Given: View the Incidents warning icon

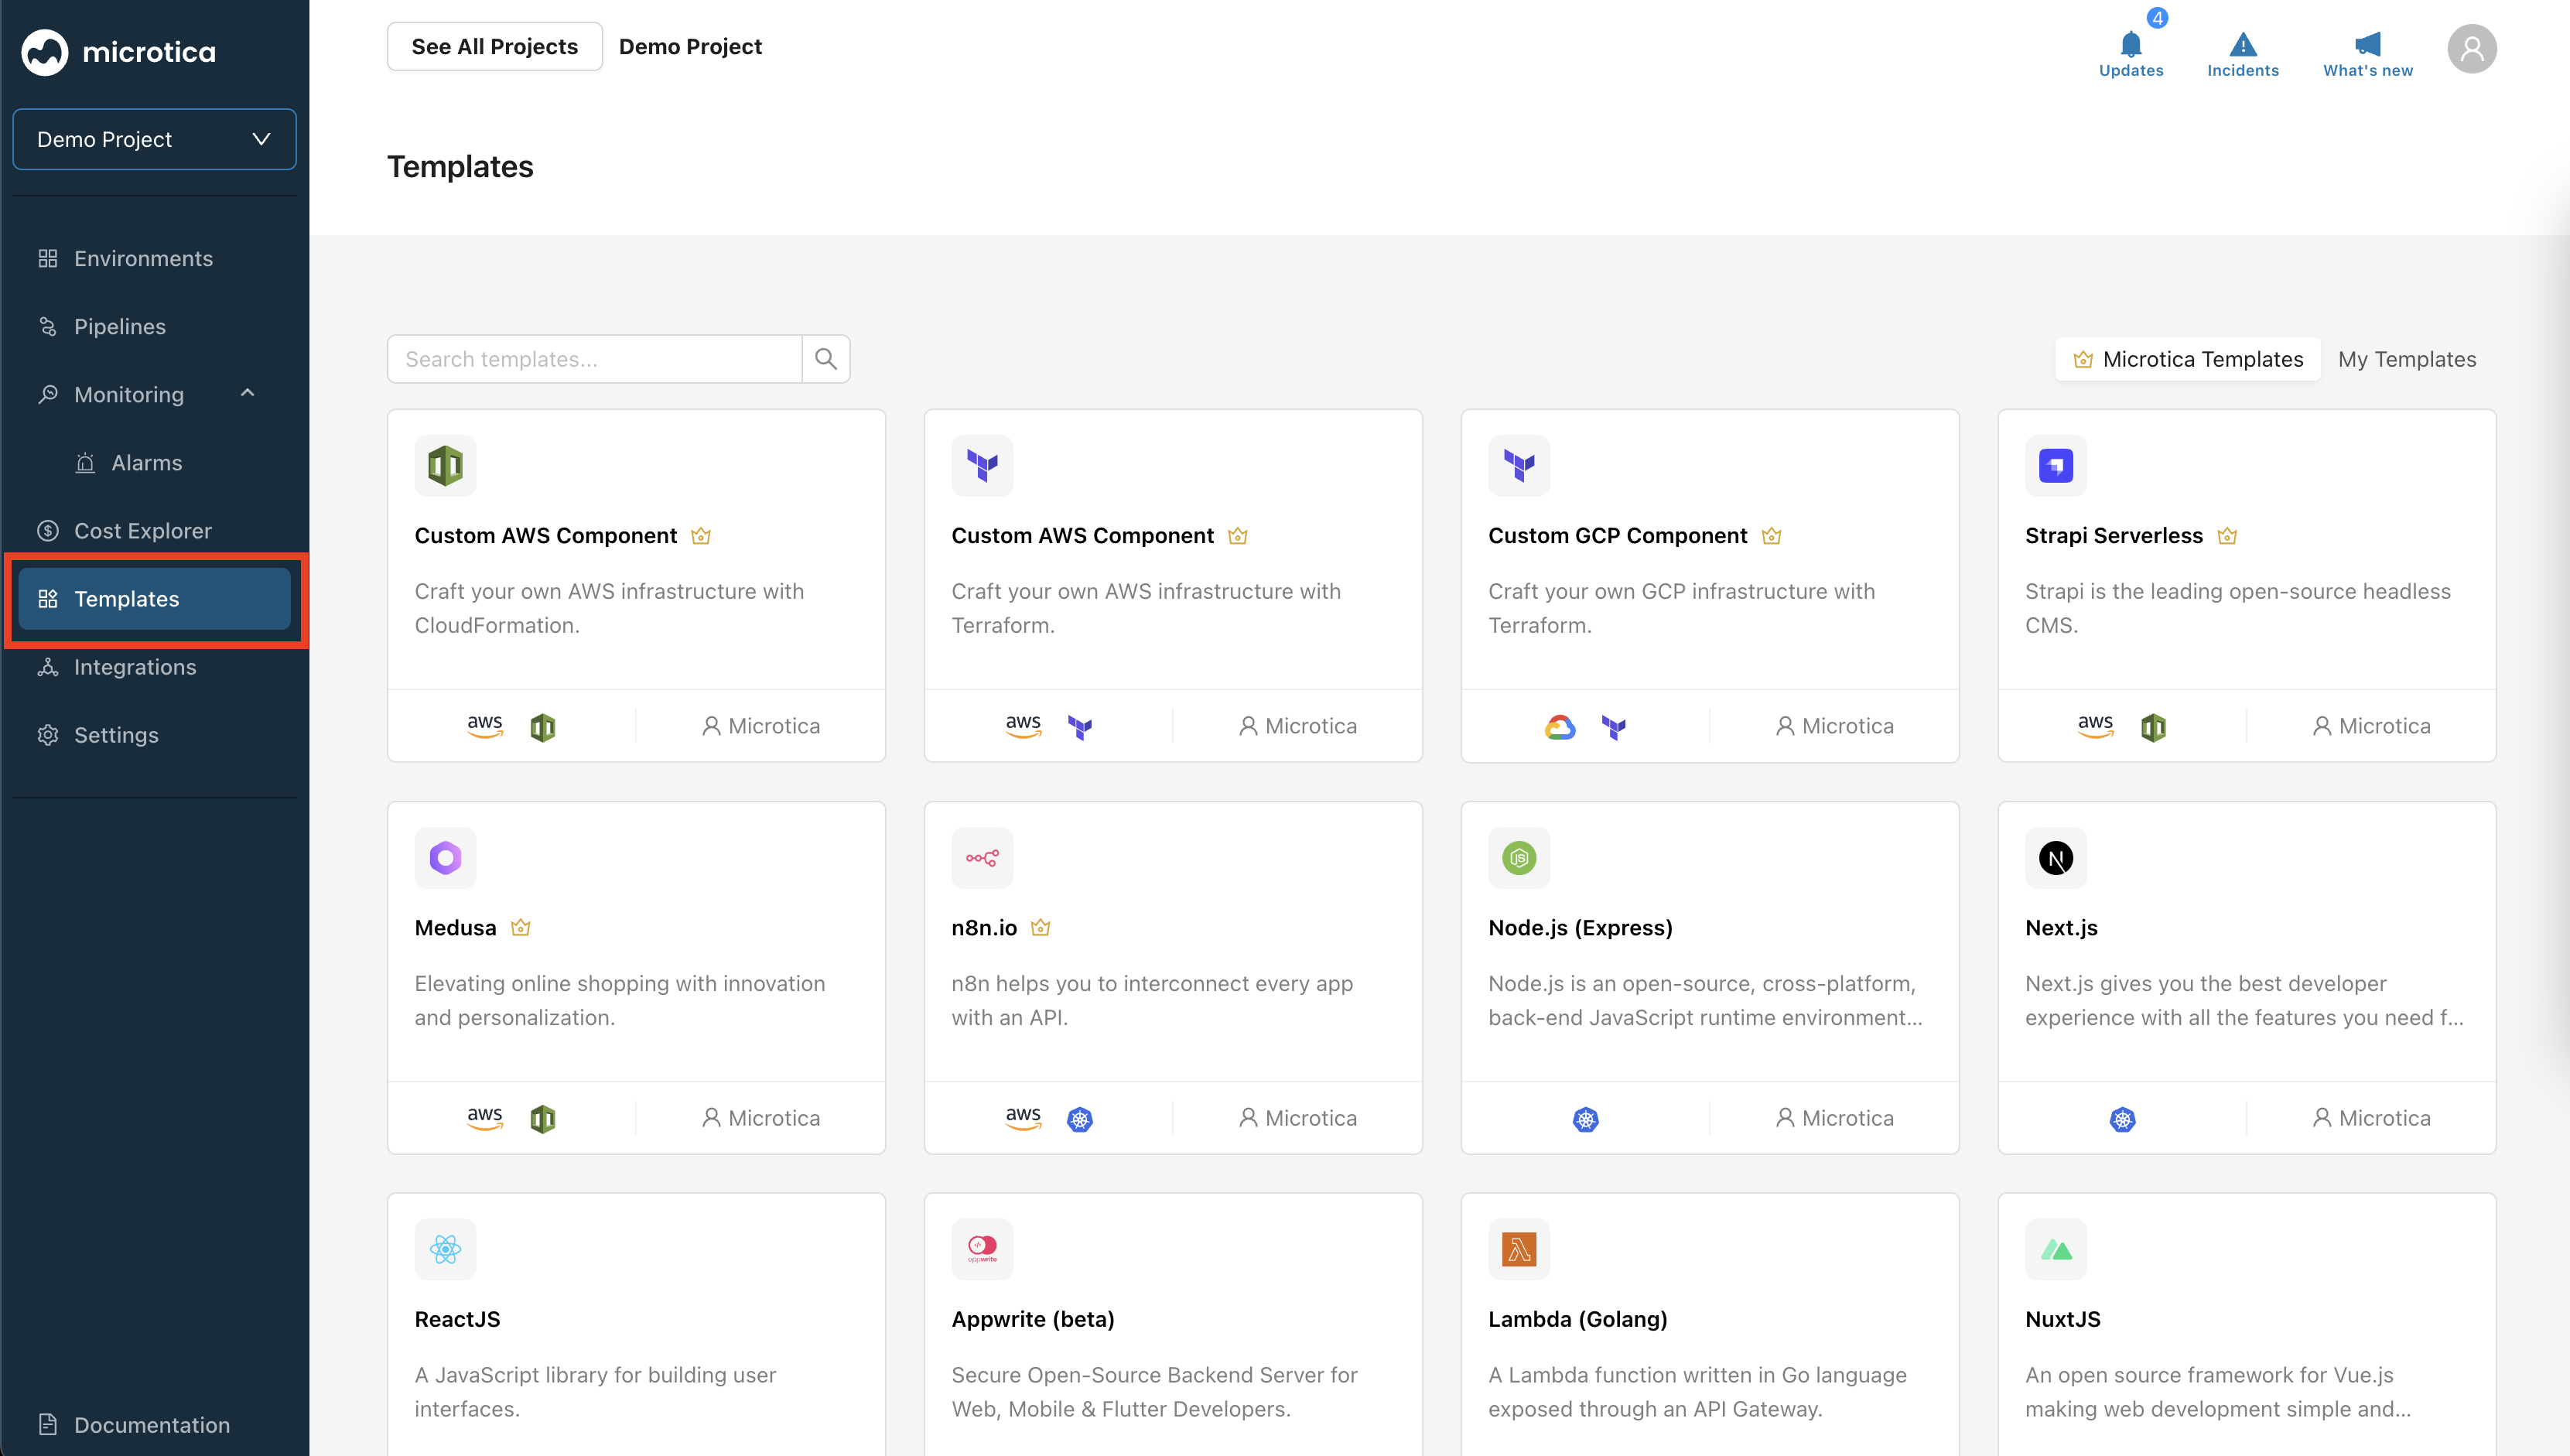Looking at the screenshot, I should tap(2243, 46).
